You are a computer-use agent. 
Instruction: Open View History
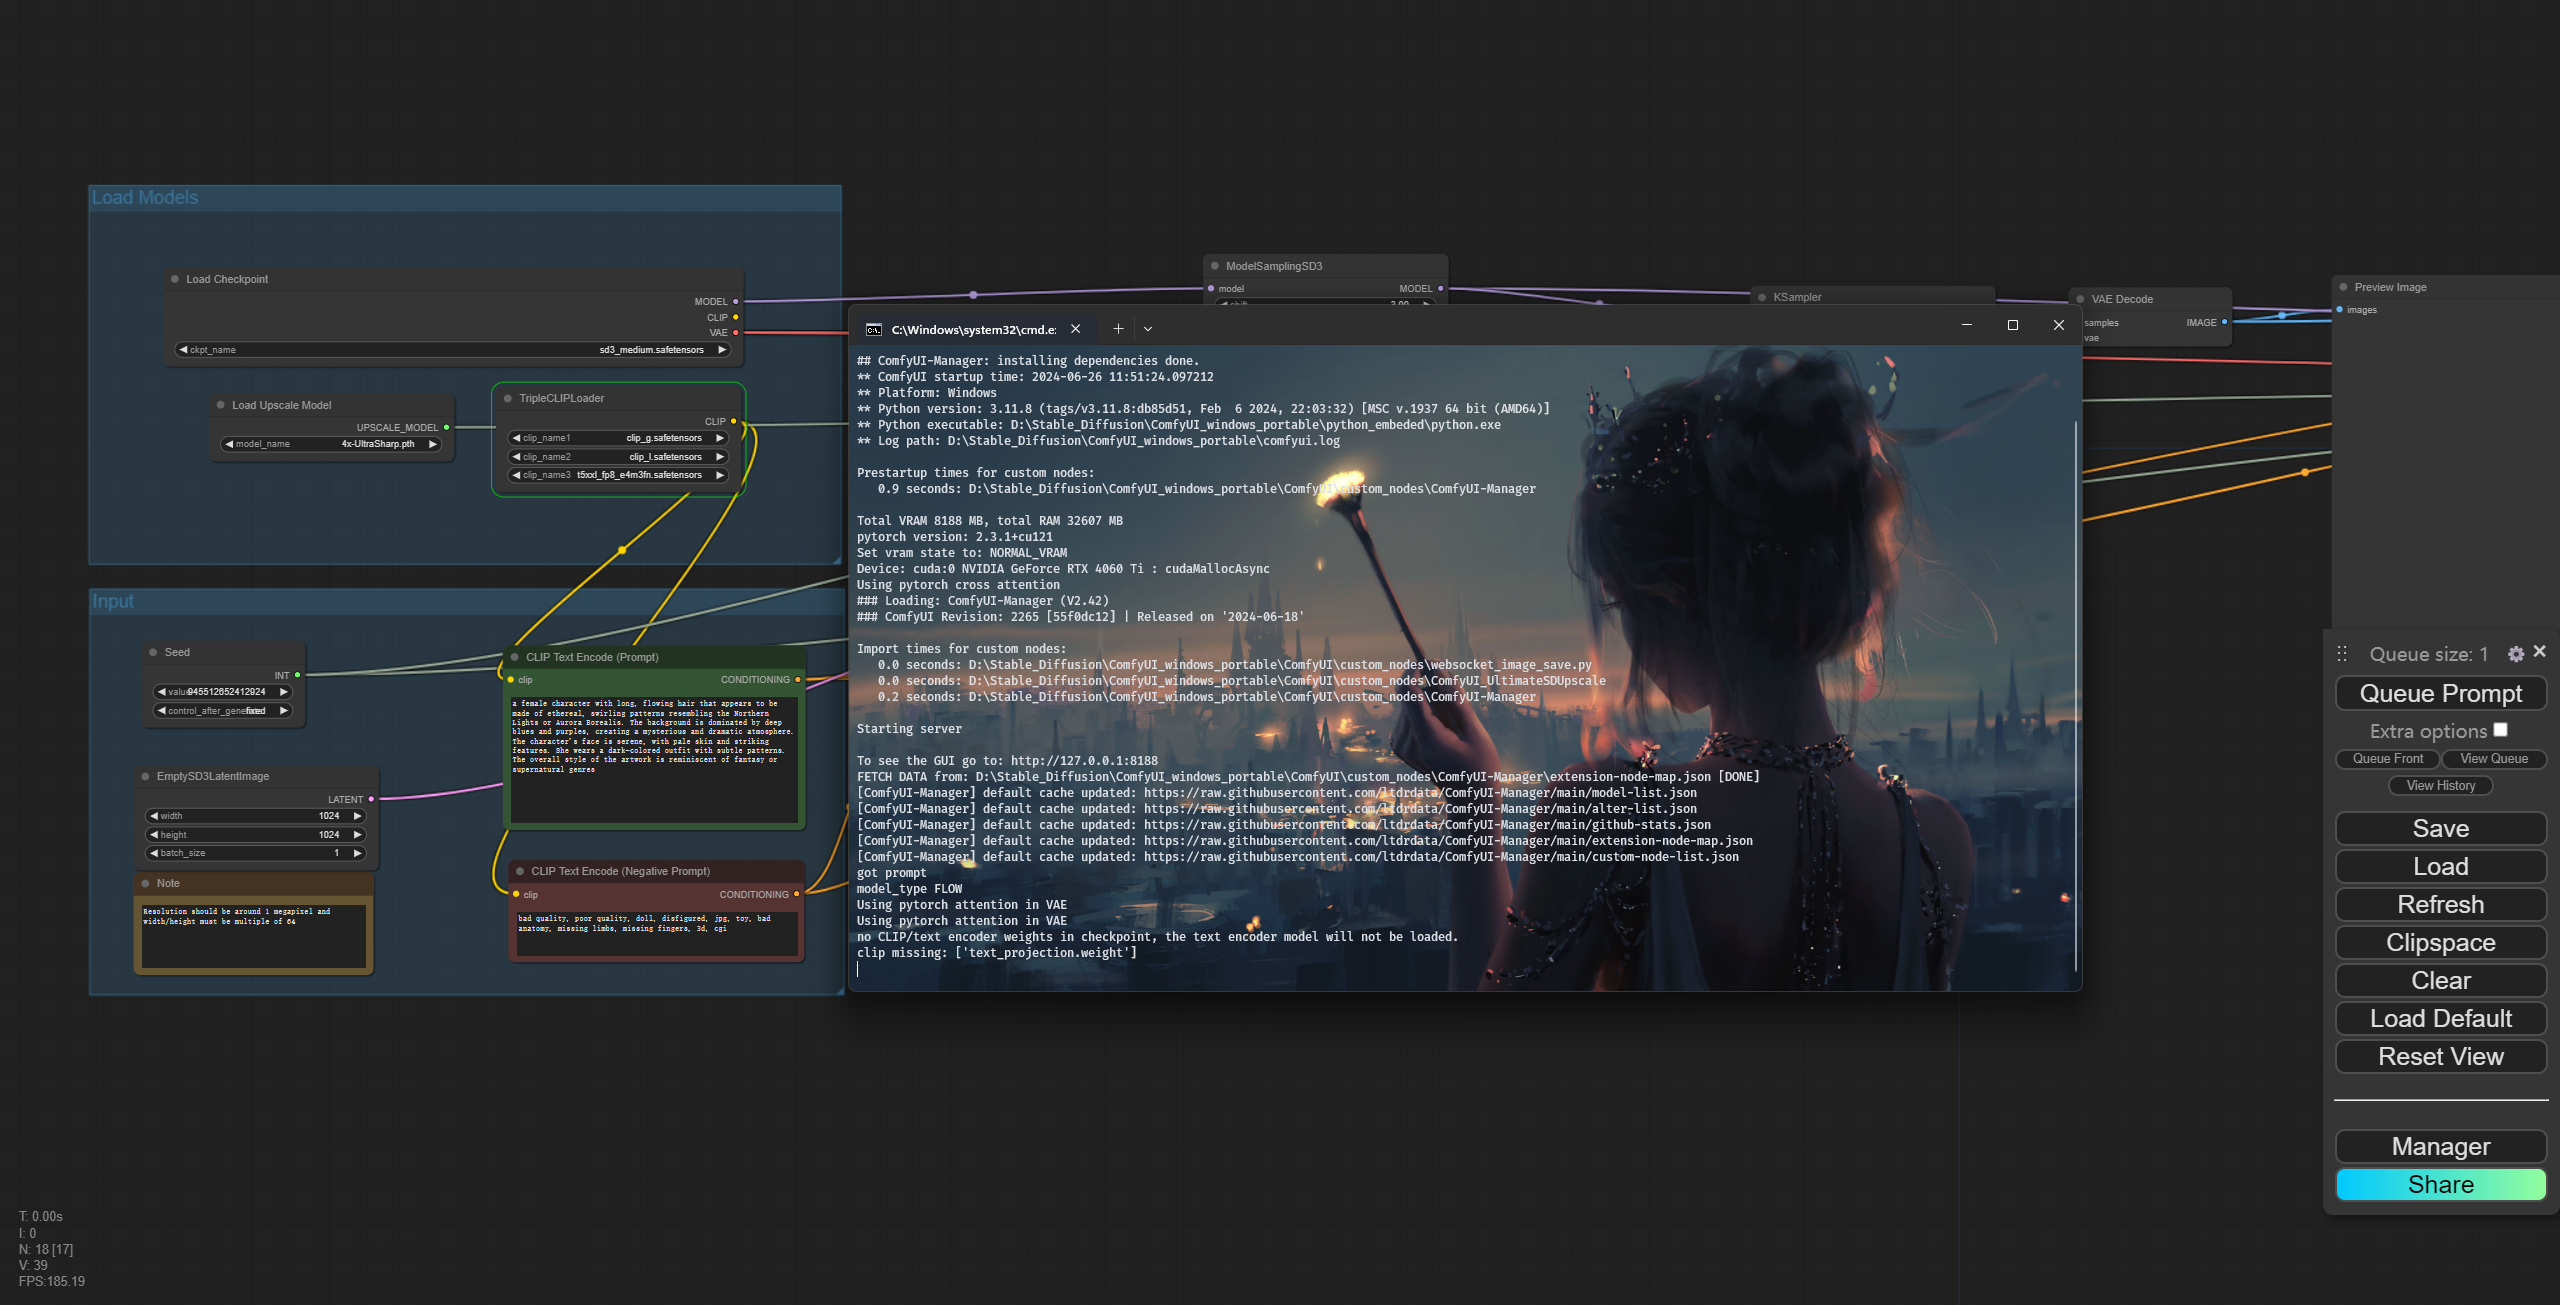(2440, 785)
